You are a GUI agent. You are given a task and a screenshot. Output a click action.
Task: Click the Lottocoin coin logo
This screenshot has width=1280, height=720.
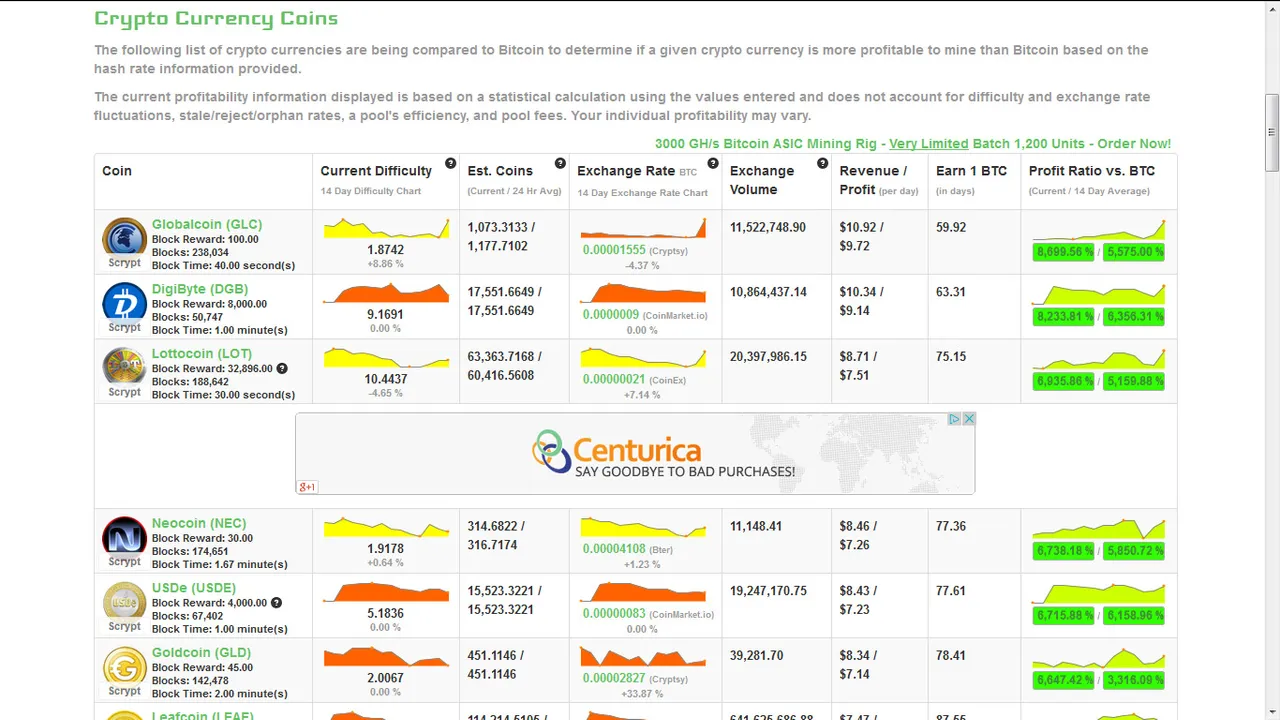(124, 367)
